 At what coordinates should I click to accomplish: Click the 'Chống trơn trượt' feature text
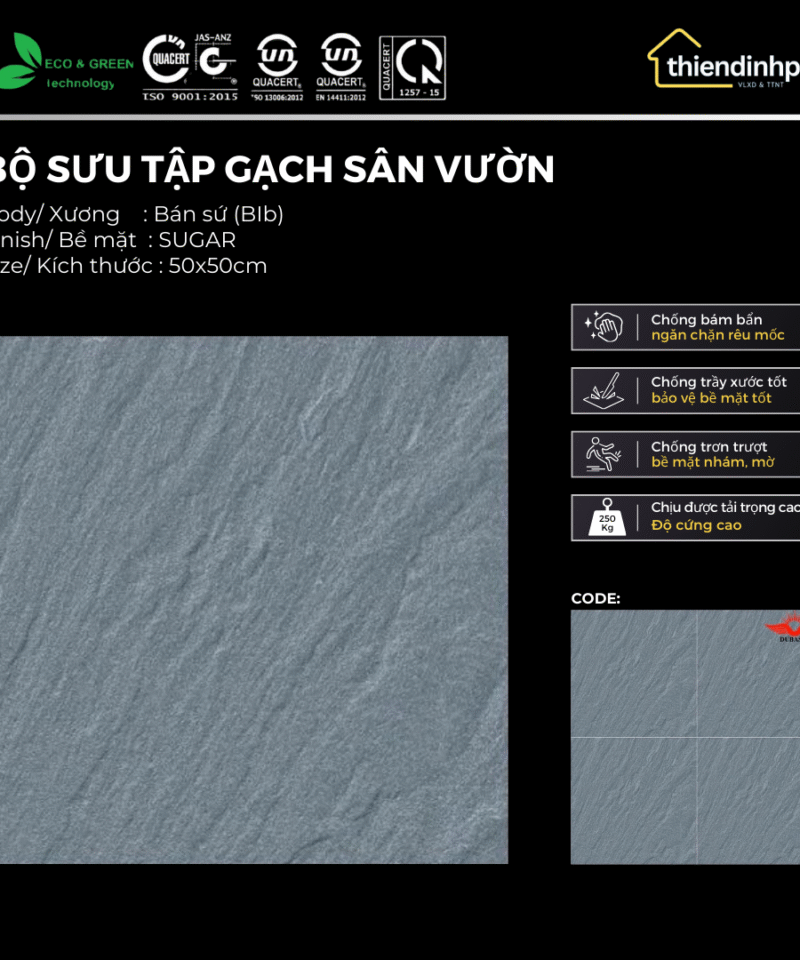tap(709, 446)
